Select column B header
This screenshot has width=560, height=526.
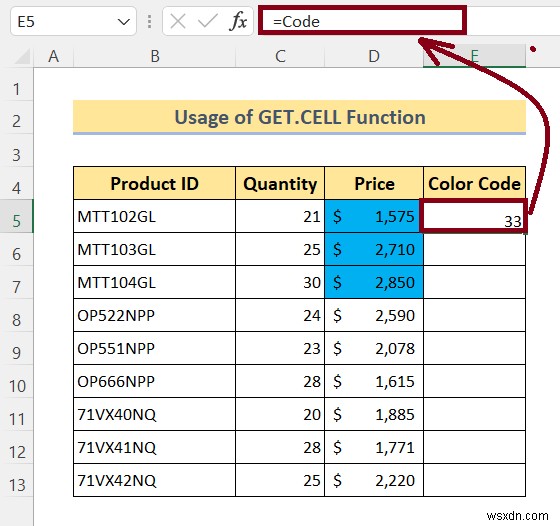[154, 56]
